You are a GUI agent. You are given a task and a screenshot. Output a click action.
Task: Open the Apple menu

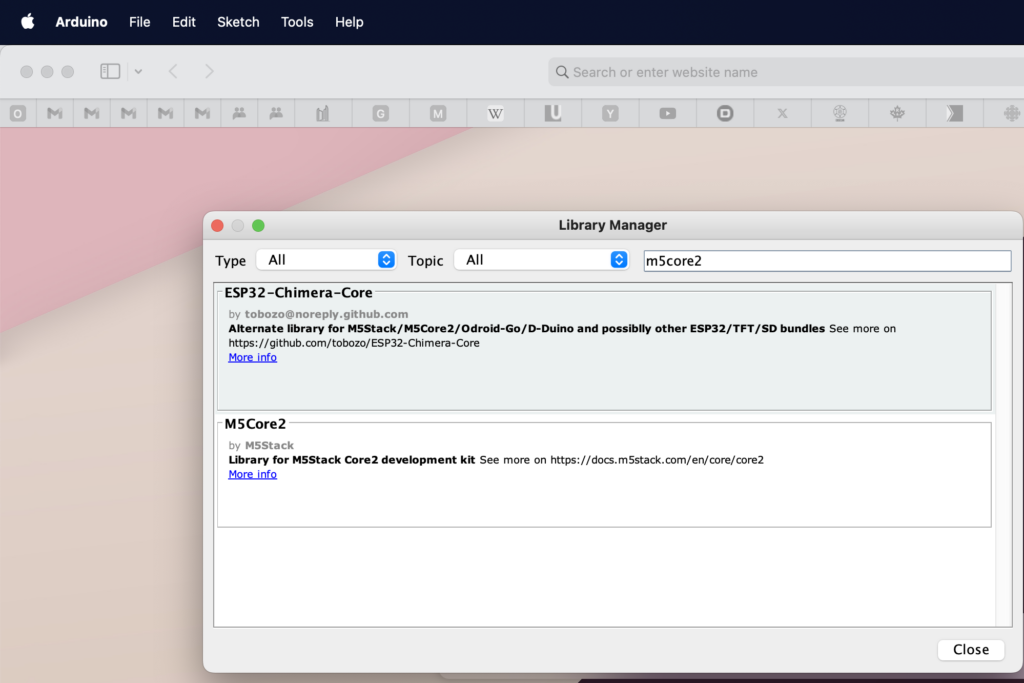(x=27, y=22)
